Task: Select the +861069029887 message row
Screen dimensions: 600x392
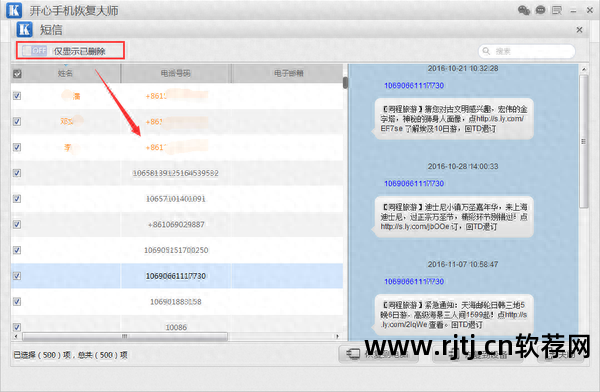Action: coord(177,224)
